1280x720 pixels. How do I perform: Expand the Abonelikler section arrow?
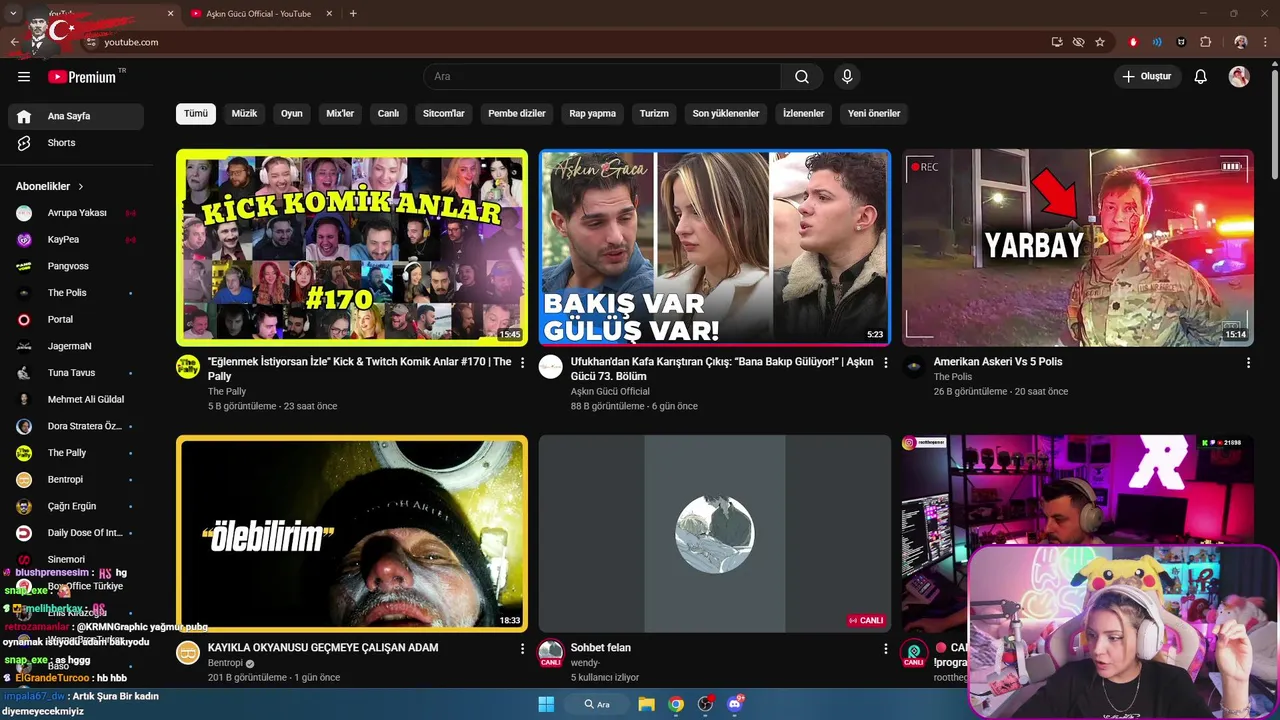coord(81,186)
